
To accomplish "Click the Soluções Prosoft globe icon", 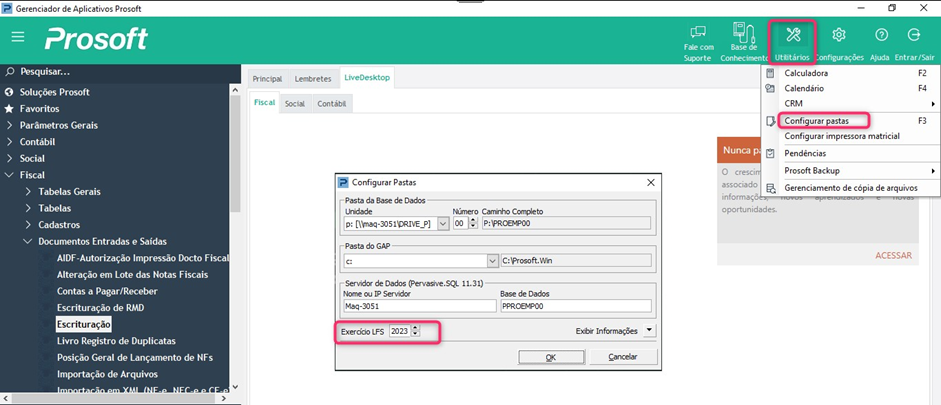I will click(x=9, y=92).
